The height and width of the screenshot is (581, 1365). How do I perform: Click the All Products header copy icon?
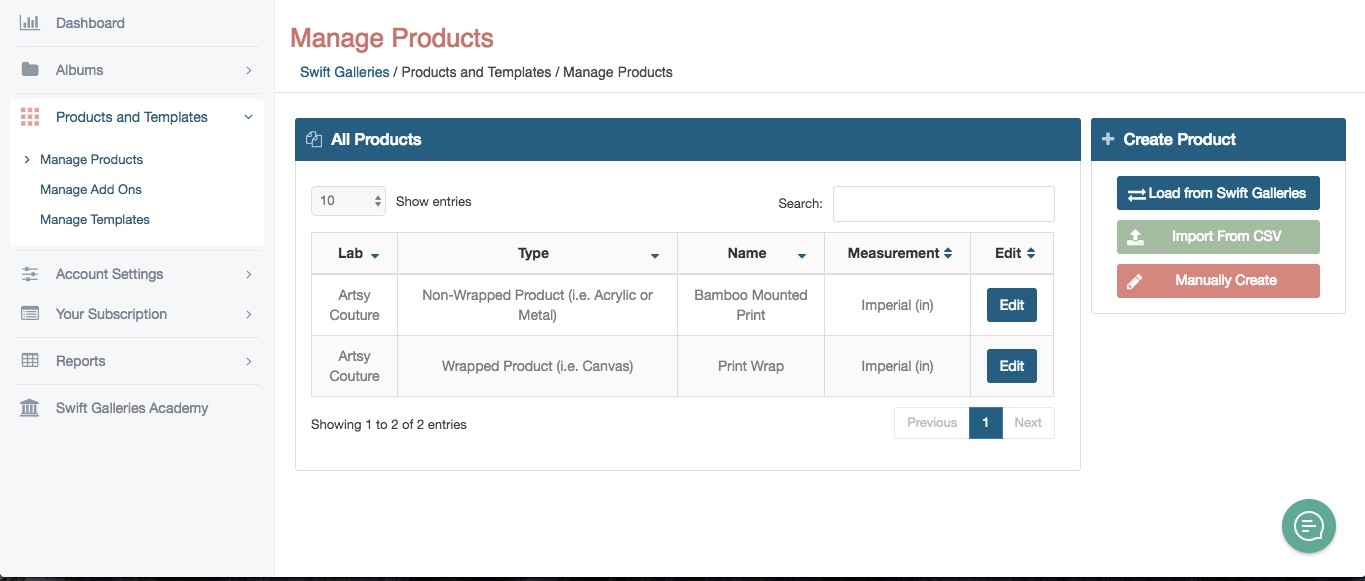314,140
